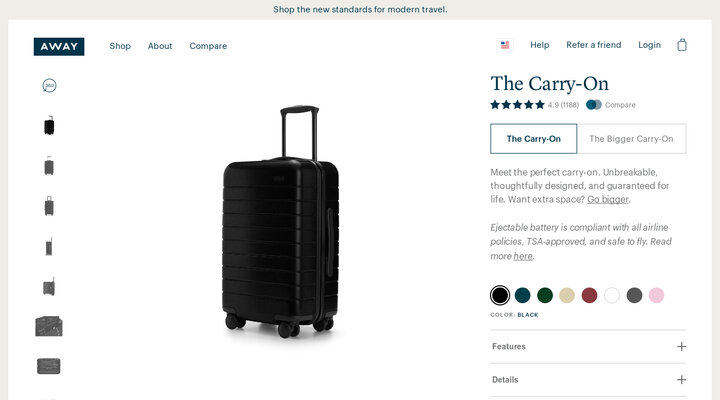The image size is (720, 400).
Task: Expand the Features section
Action: [x=509, y=347]
